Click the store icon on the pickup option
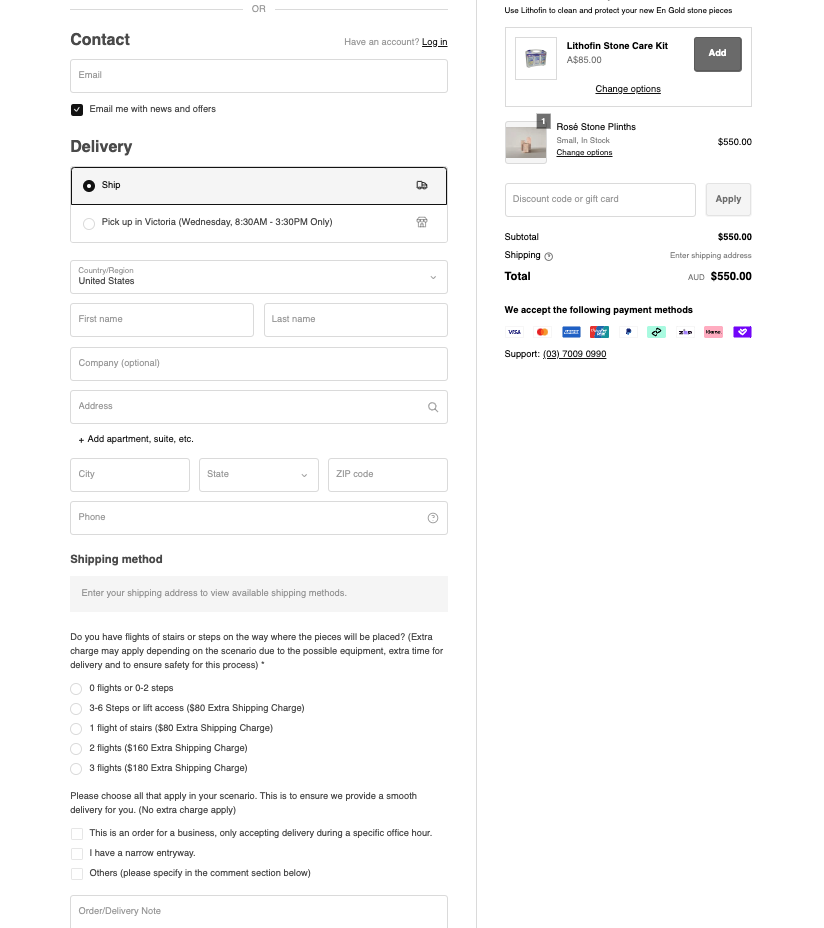Screen dimensions: 824x928 pyautogui.click(x=421, y=222)
